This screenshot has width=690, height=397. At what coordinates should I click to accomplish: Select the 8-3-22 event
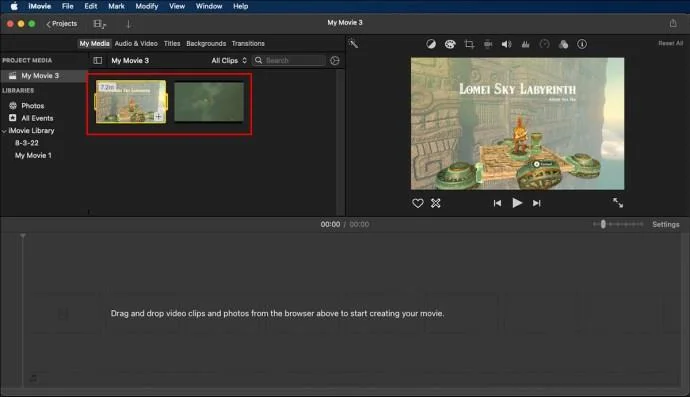(27, 143)
